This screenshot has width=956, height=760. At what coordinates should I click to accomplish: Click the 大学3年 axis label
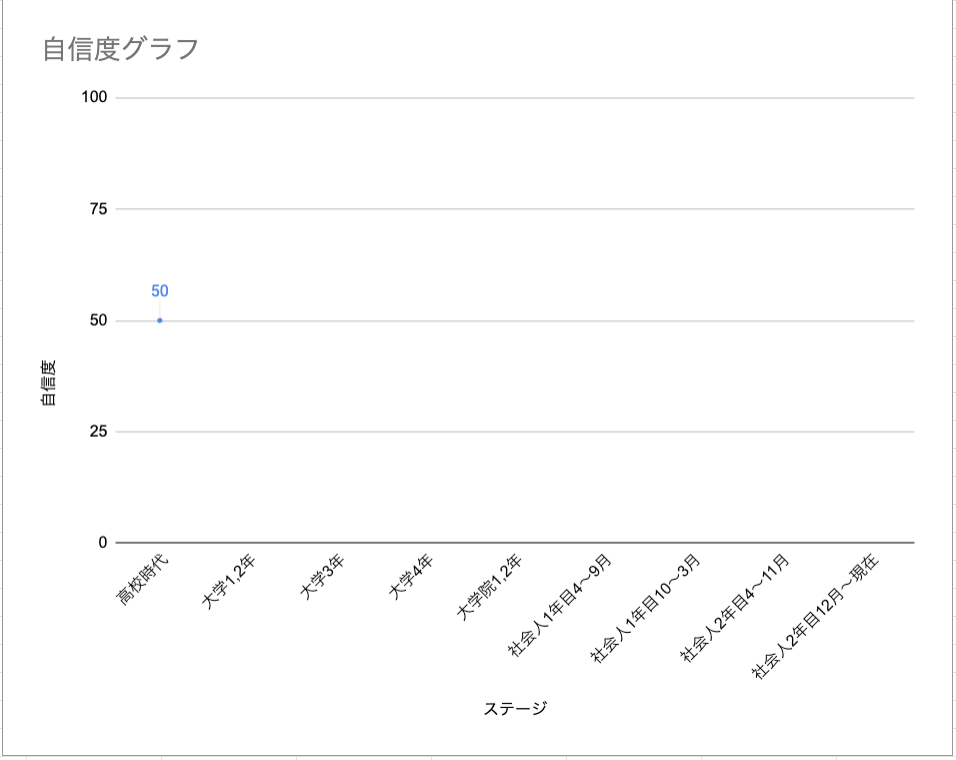[x=323, y=576]
